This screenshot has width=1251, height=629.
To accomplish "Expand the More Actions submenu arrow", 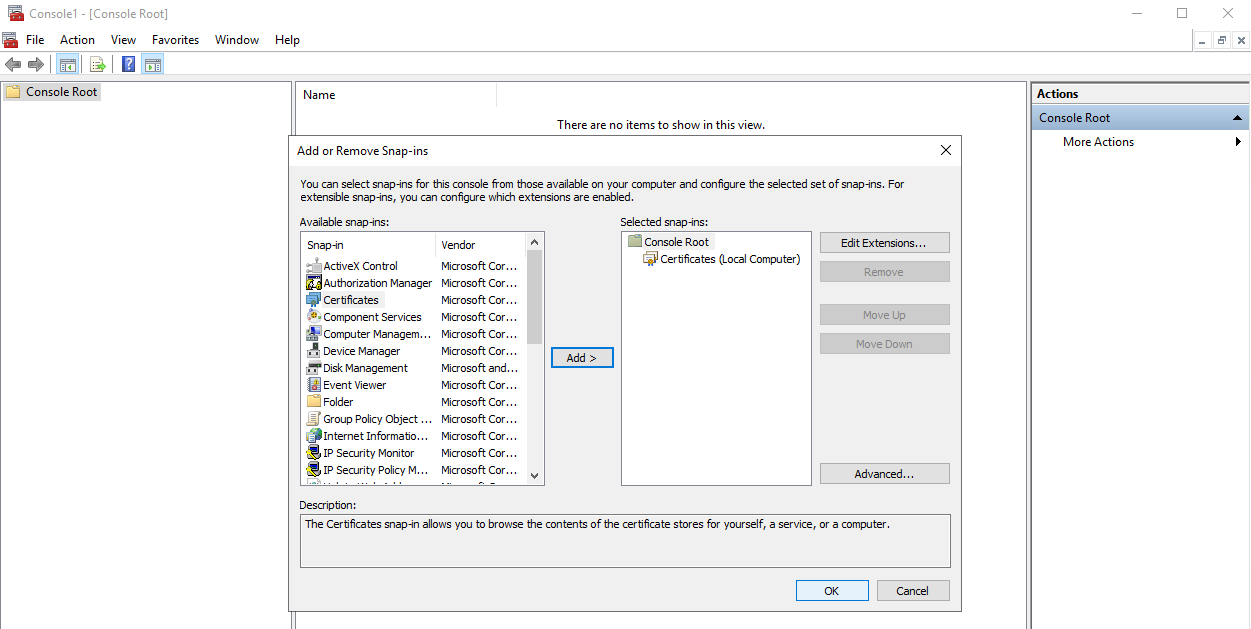I will tap(1238, 142).
